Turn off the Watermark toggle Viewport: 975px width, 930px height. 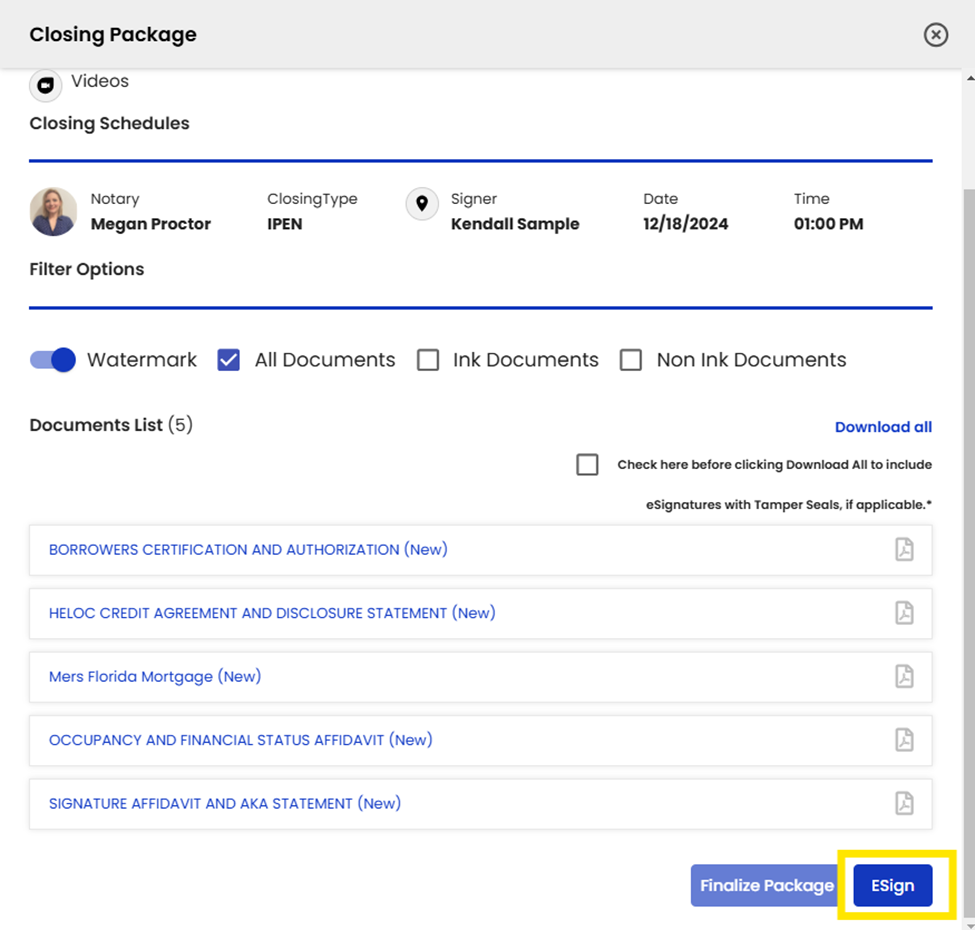(x=53, y=360)
